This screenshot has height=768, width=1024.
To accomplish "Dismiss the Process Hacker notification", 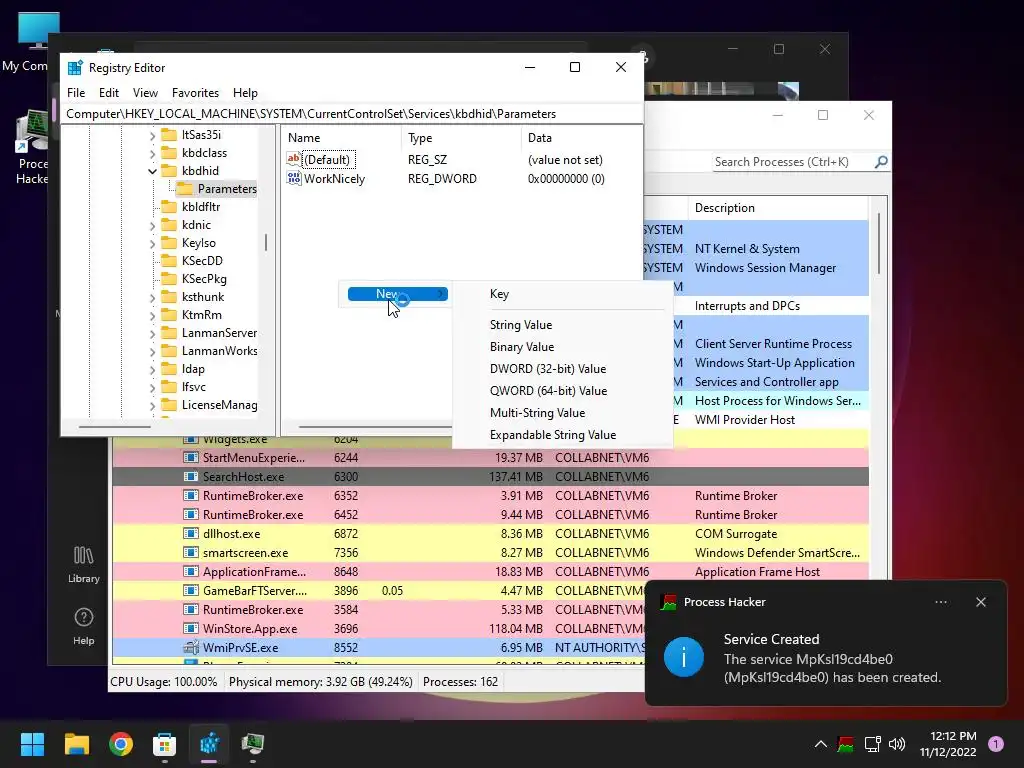I will [981, 602].
